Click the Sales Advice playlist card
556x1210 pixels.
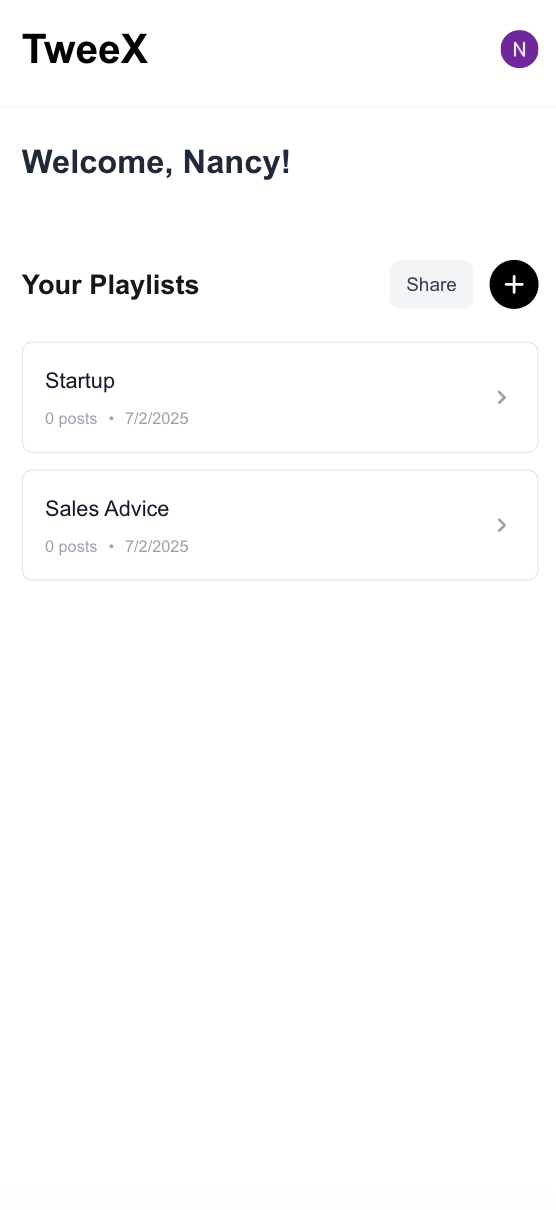click(x=280, y=525)
